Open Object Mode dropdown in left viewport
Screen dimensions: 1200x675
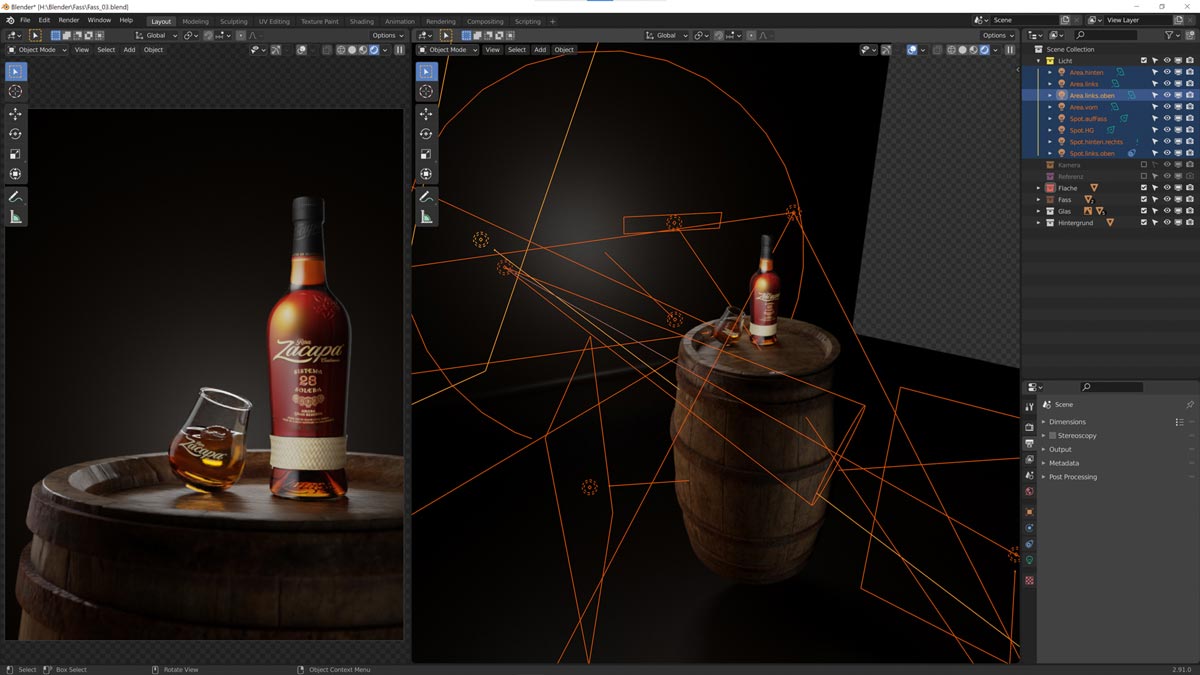[37, 50]
